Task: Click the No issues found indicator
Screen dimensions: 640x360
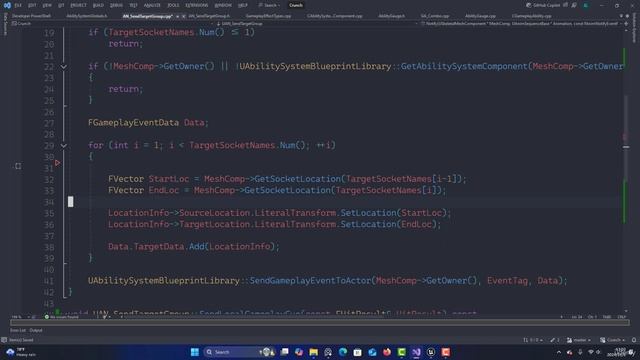Action: [61, 317]
